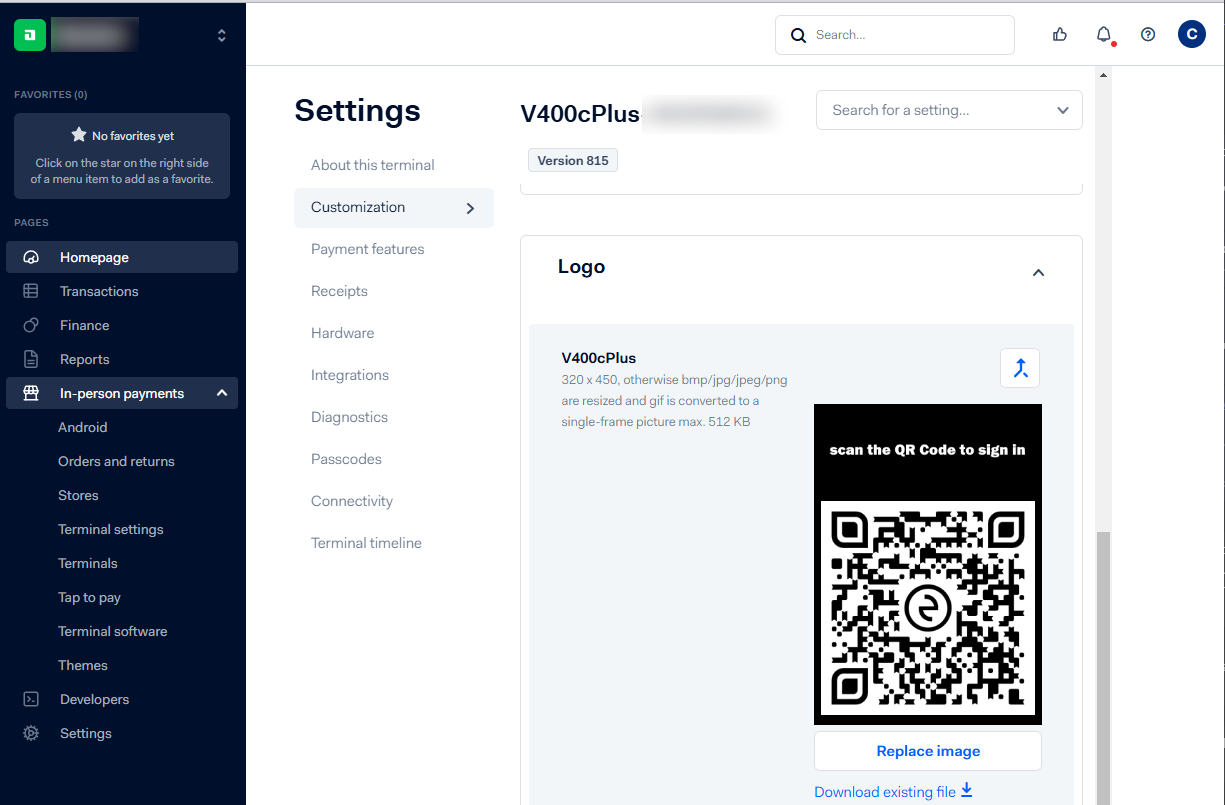Click Replace image button
The width and height of the screenshot is (1225, 805).
(928, 751)
